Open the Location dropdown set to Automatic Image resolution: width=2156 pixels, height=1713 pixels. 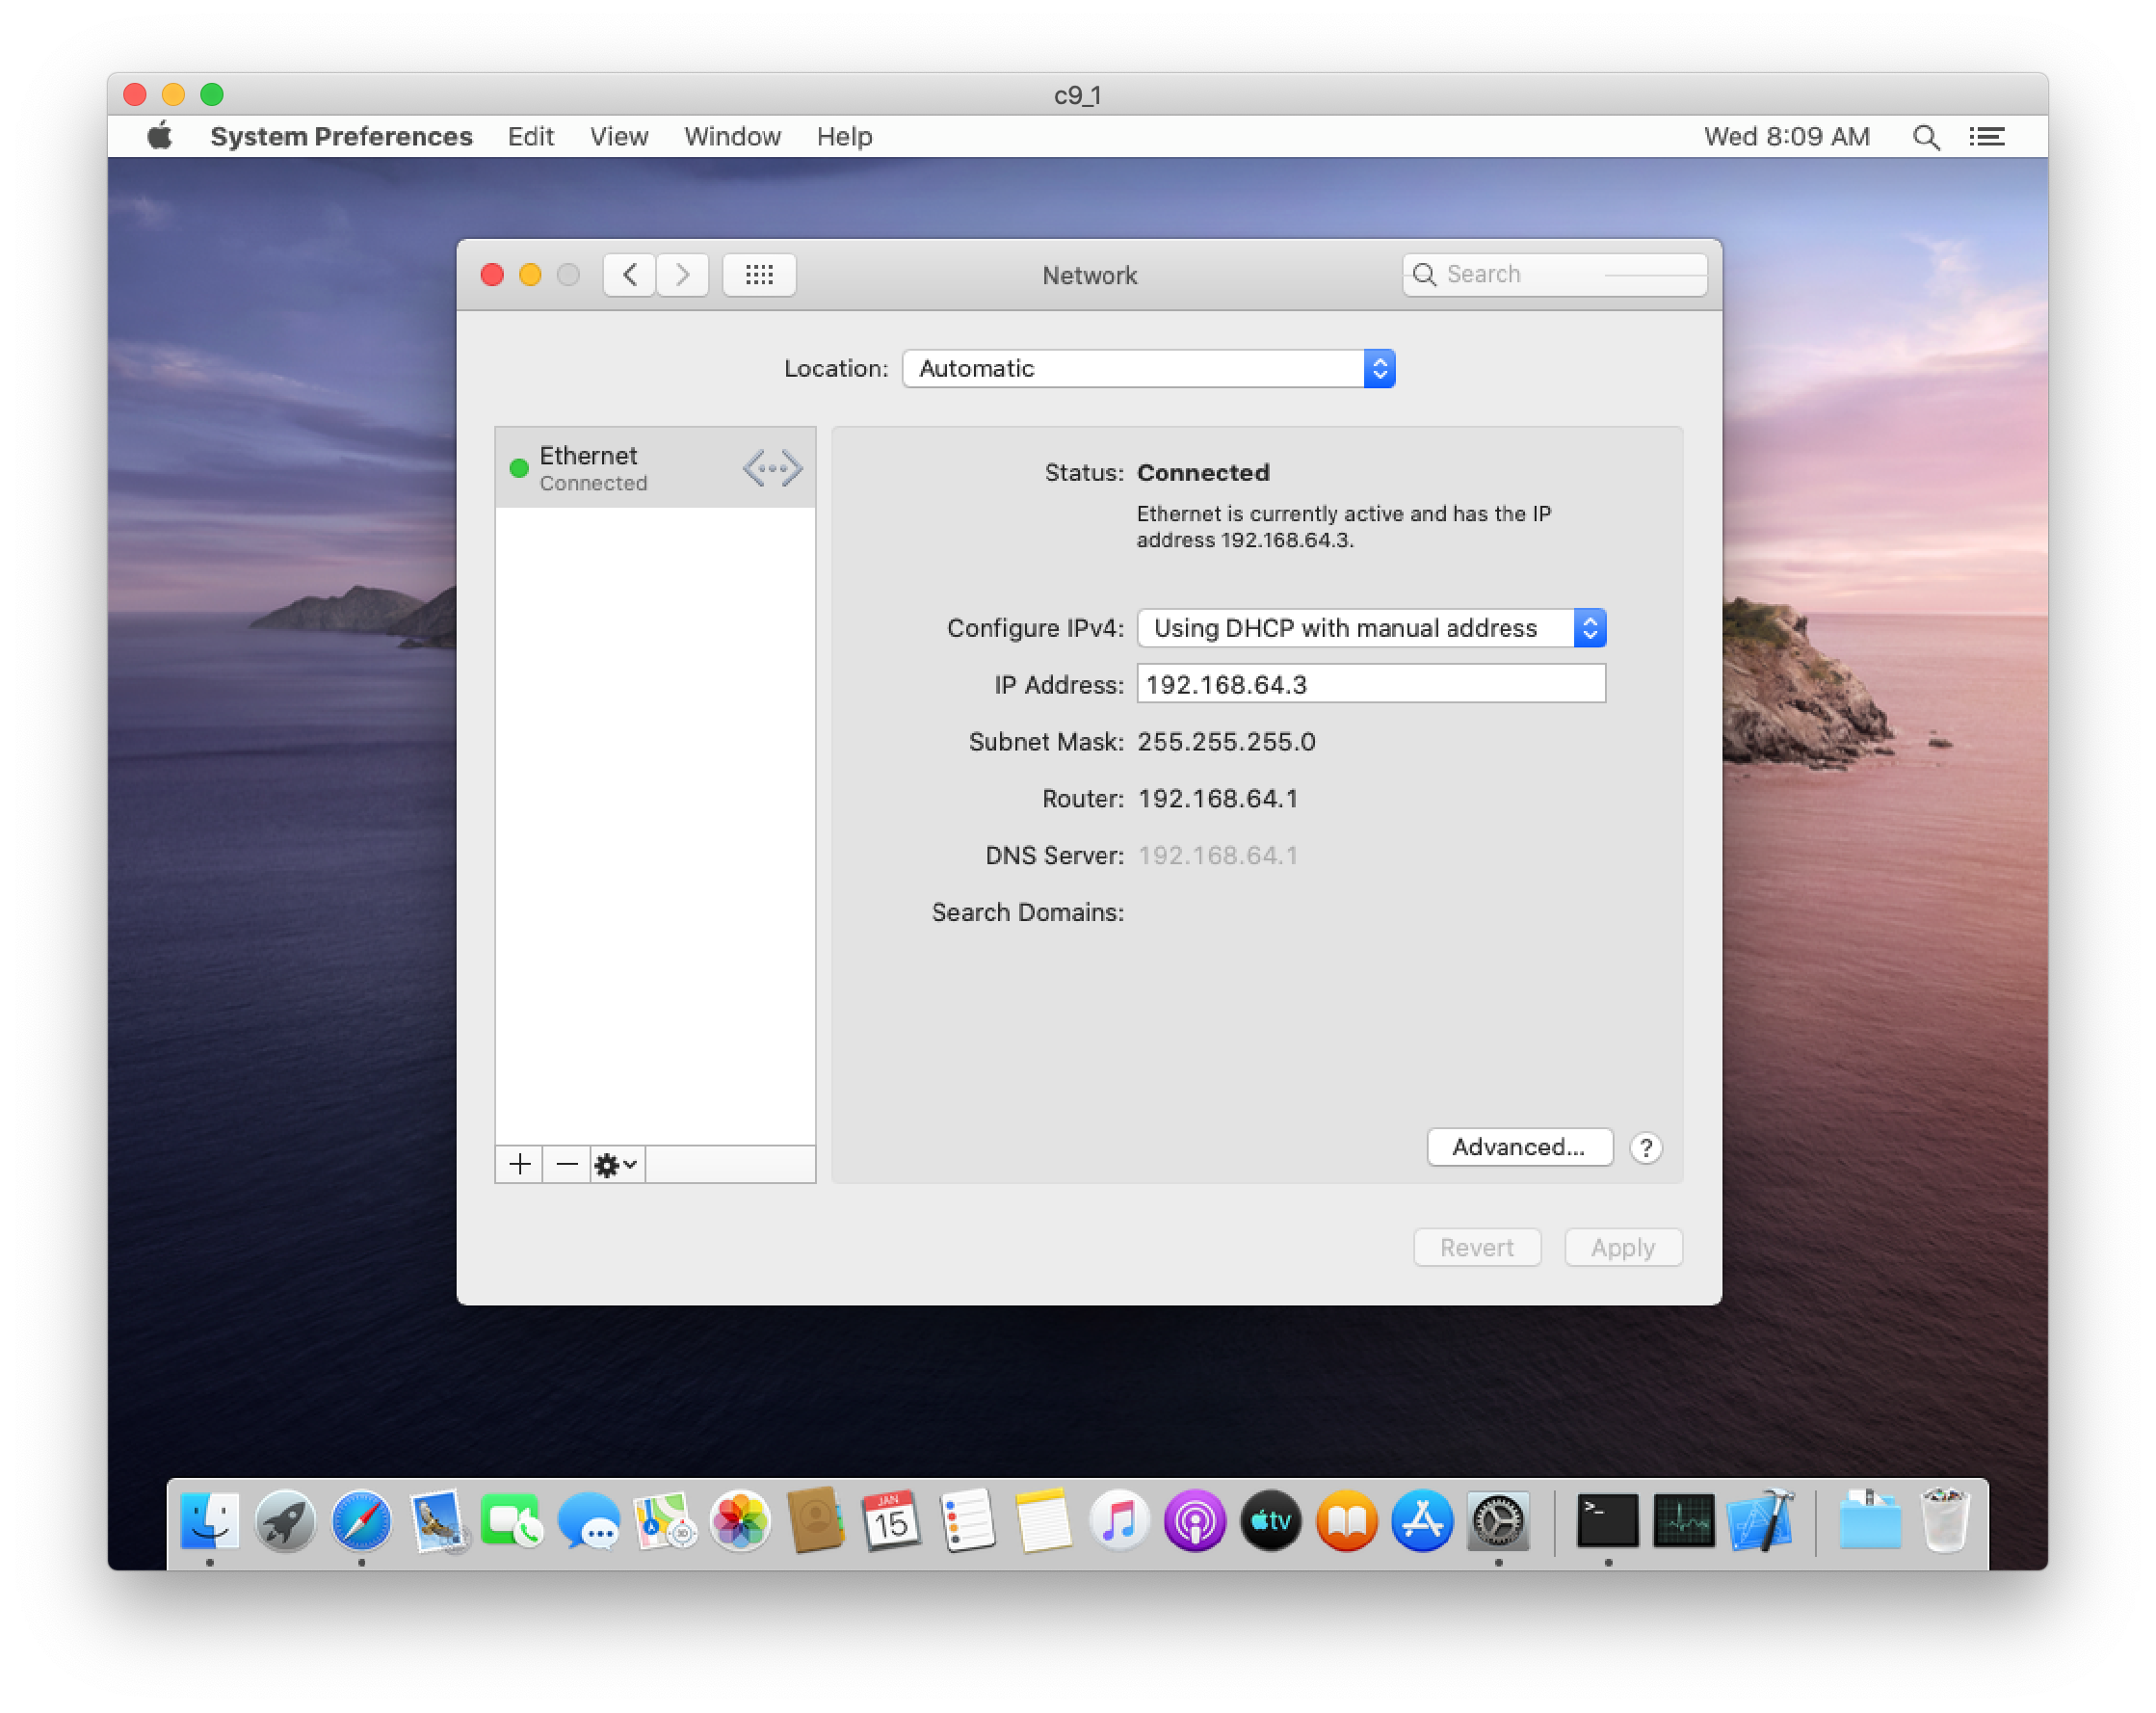tap(1148, 368)
